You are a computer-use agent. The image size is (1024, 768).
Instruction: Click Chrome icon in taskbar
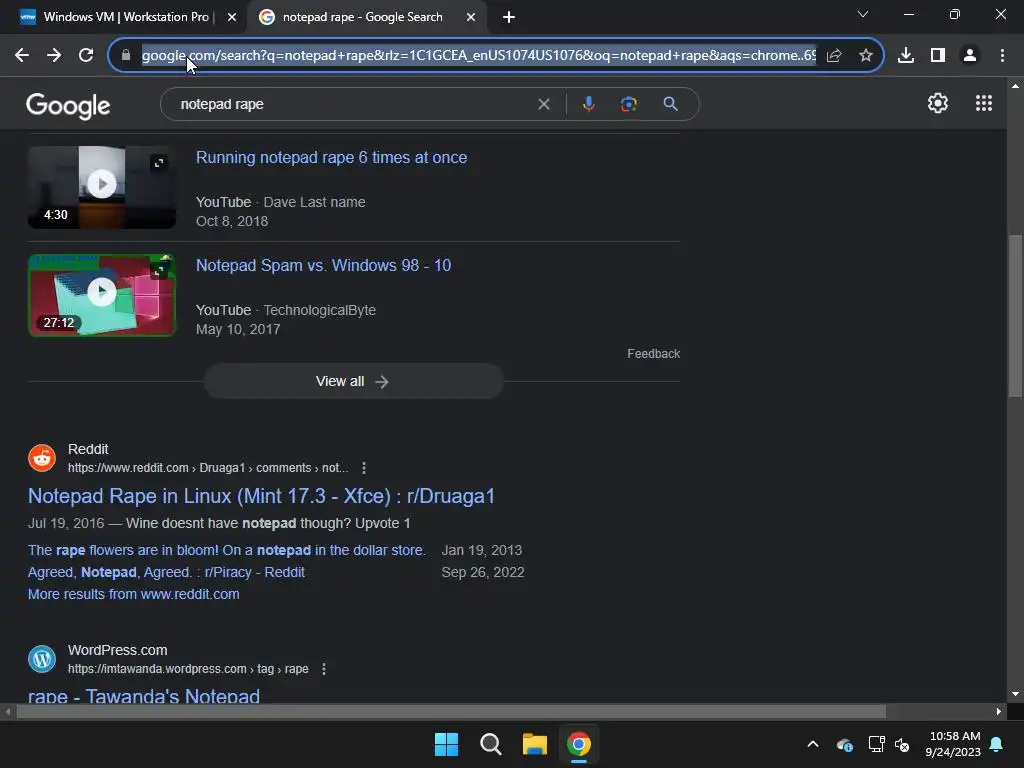(x=579, y=744)
